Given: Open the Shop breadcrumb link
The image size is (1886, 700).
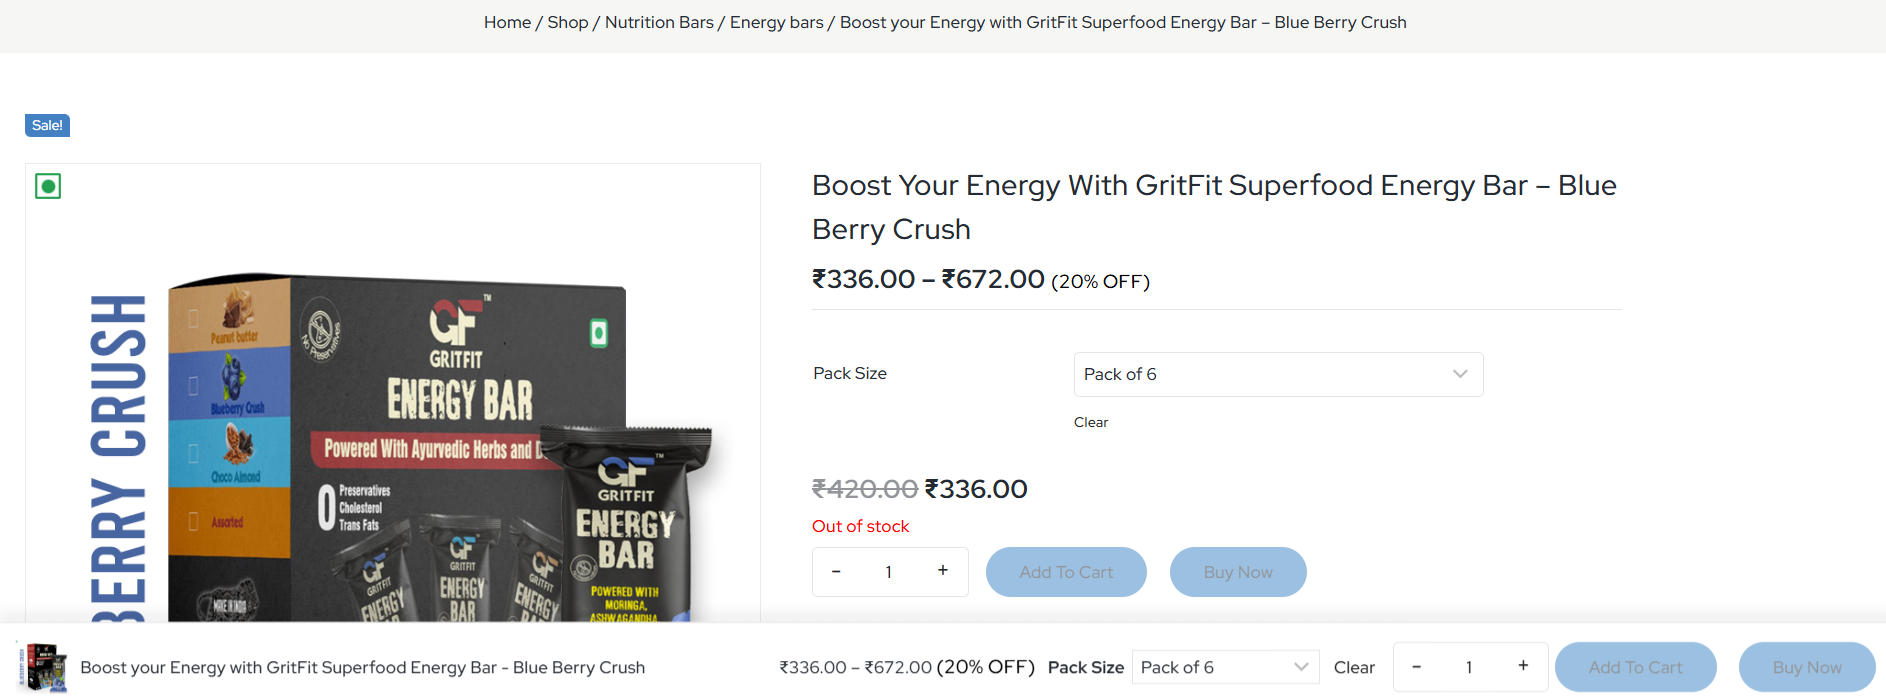Looking at the screenshot, I should pos(568,22).
